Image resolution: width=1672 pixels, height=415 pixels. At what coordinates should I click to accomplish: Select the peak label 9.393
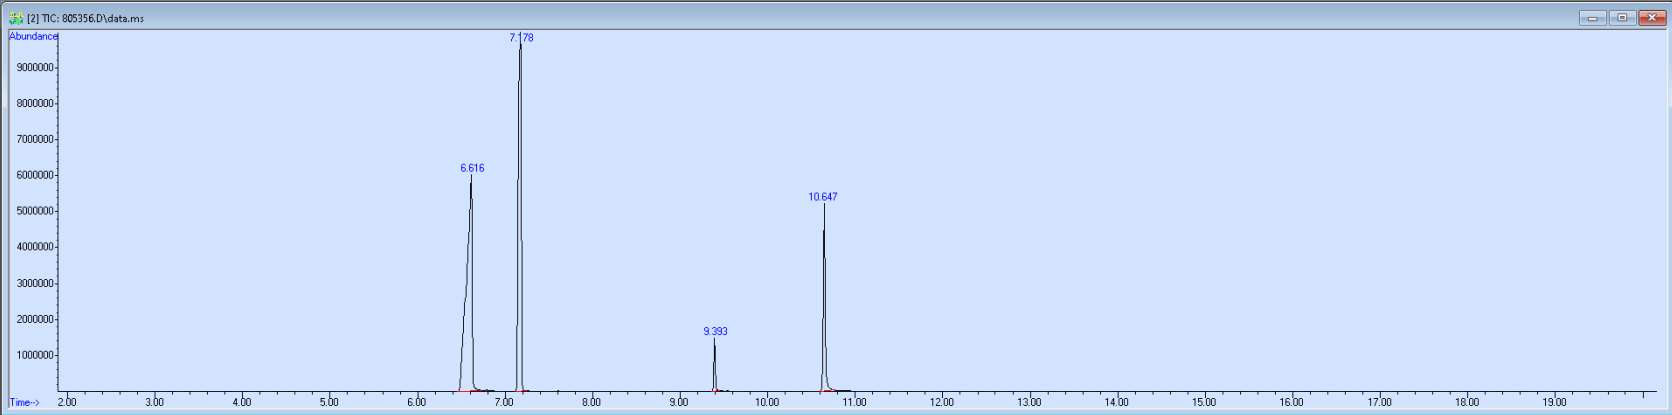click(715, 331)
